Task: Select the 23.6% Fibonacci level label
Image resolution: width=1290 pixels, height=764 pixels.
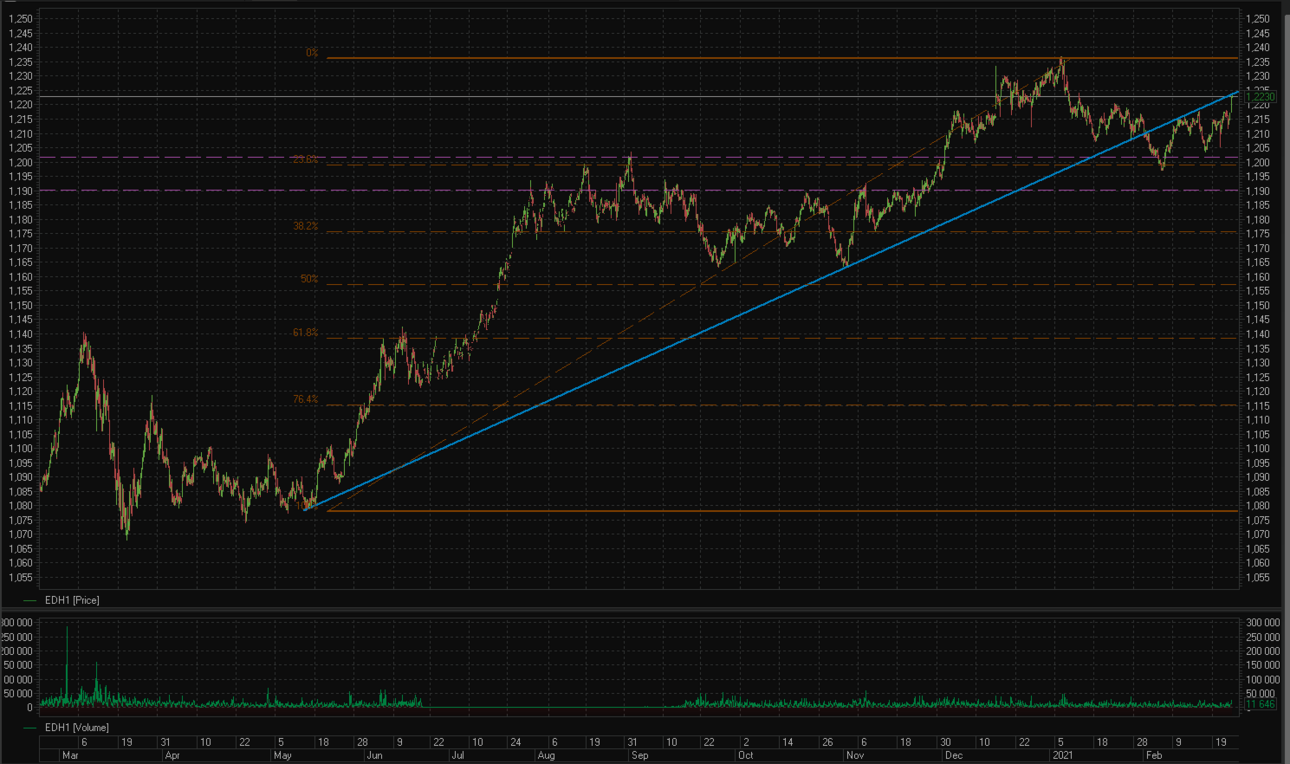Action: point(305,160)
